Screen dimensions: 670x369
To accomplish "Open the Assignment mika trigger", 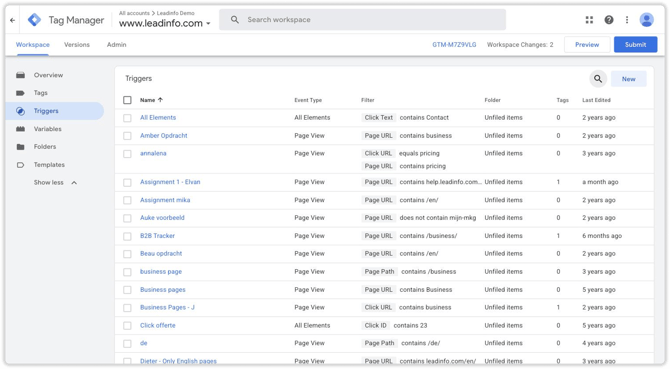I will click(x=165, y=200).
